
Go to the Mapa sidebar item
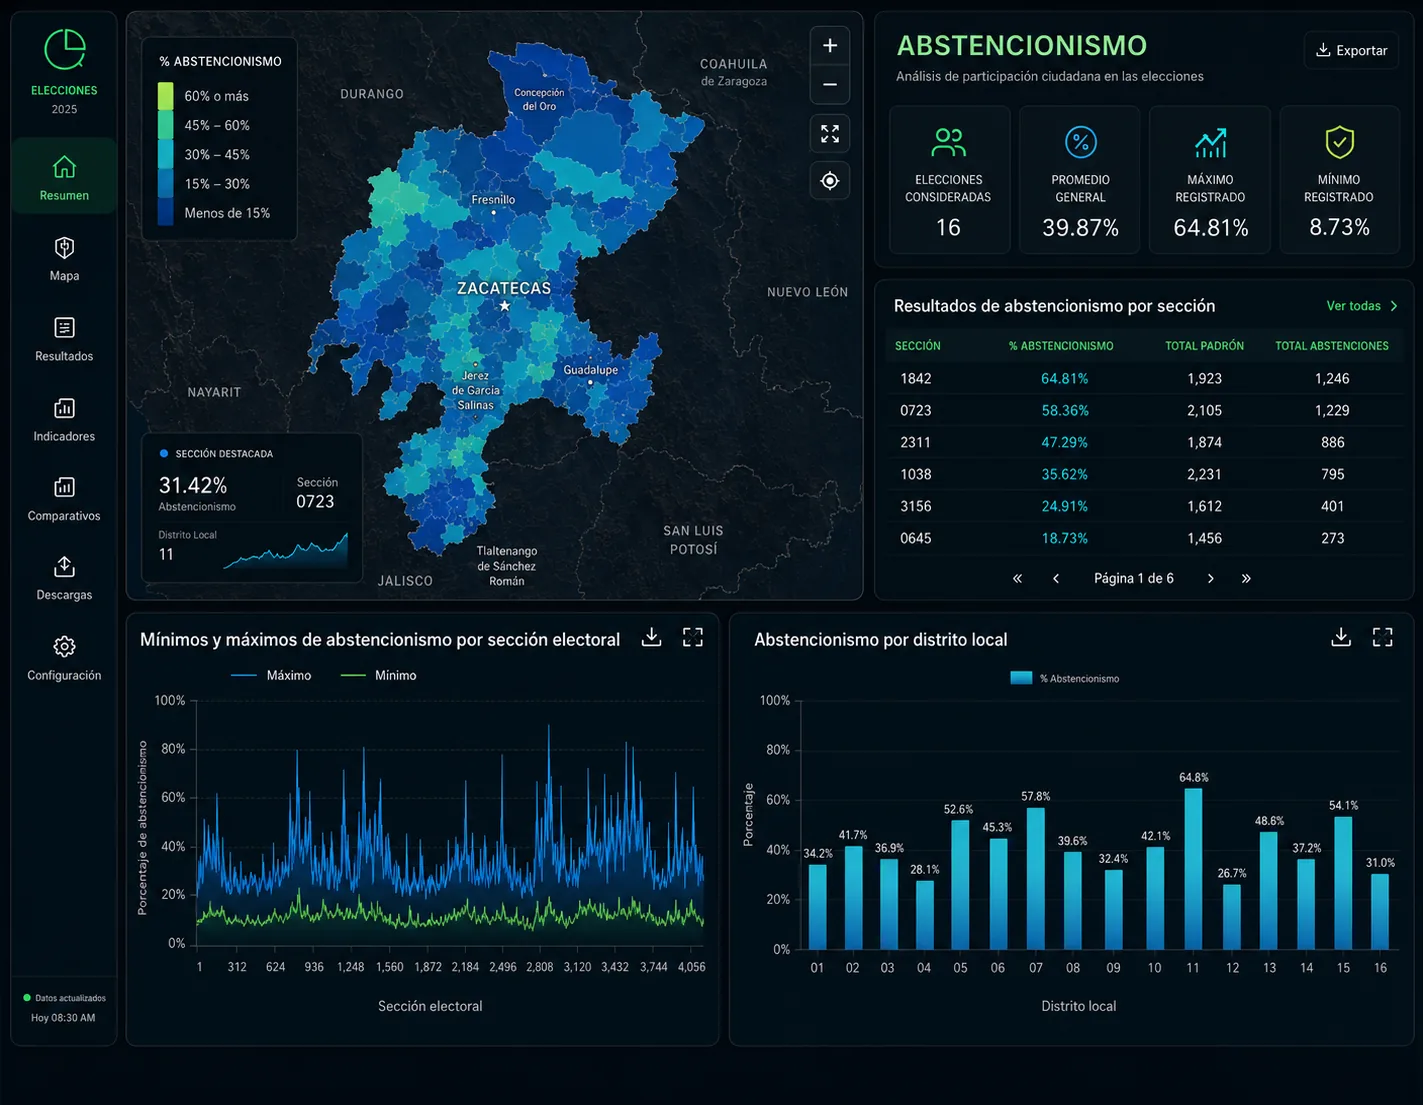coord(64,258)
